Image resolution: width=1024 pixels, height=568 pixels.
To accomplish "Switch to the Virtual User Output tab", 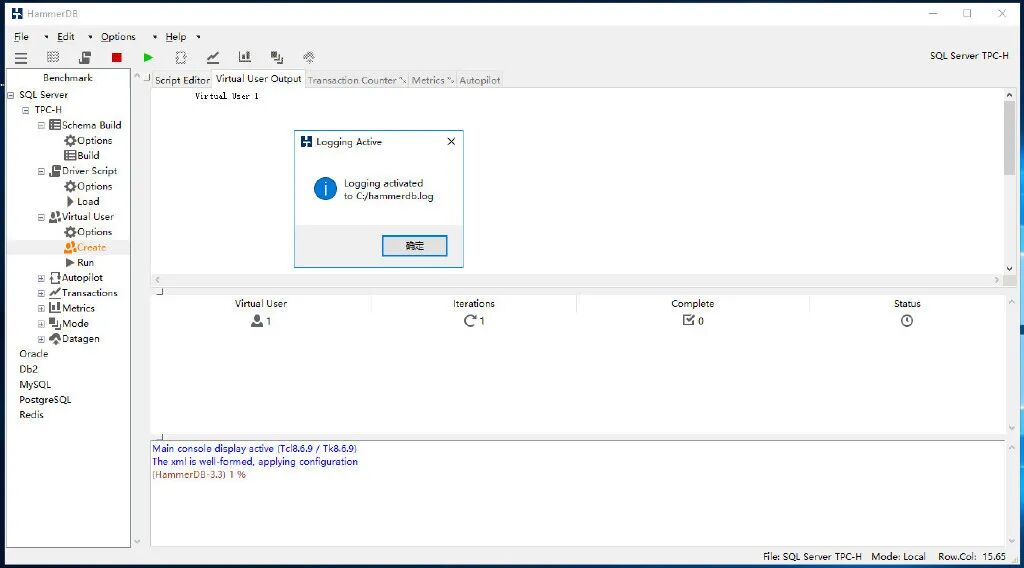I will click(259, 78).
